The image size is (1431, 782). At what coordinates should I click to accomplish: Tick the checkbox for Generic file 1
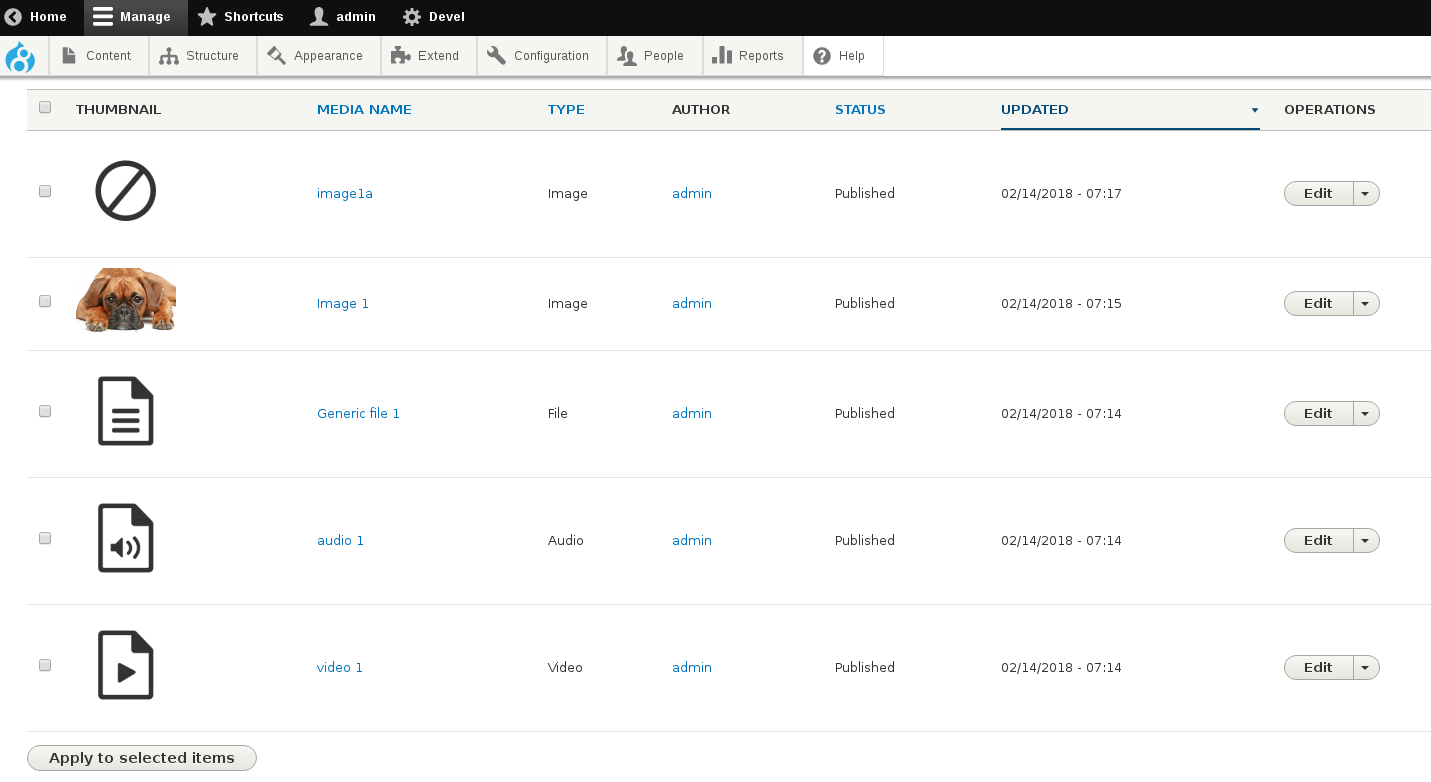45,411
